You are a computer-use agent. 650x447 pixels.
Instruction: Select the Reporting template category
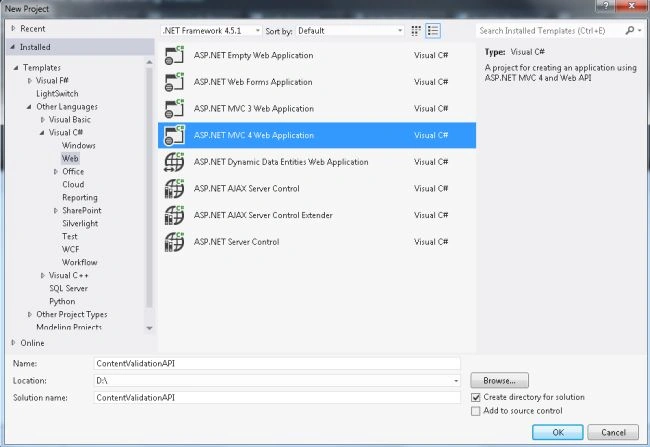[x=80, y=197]
